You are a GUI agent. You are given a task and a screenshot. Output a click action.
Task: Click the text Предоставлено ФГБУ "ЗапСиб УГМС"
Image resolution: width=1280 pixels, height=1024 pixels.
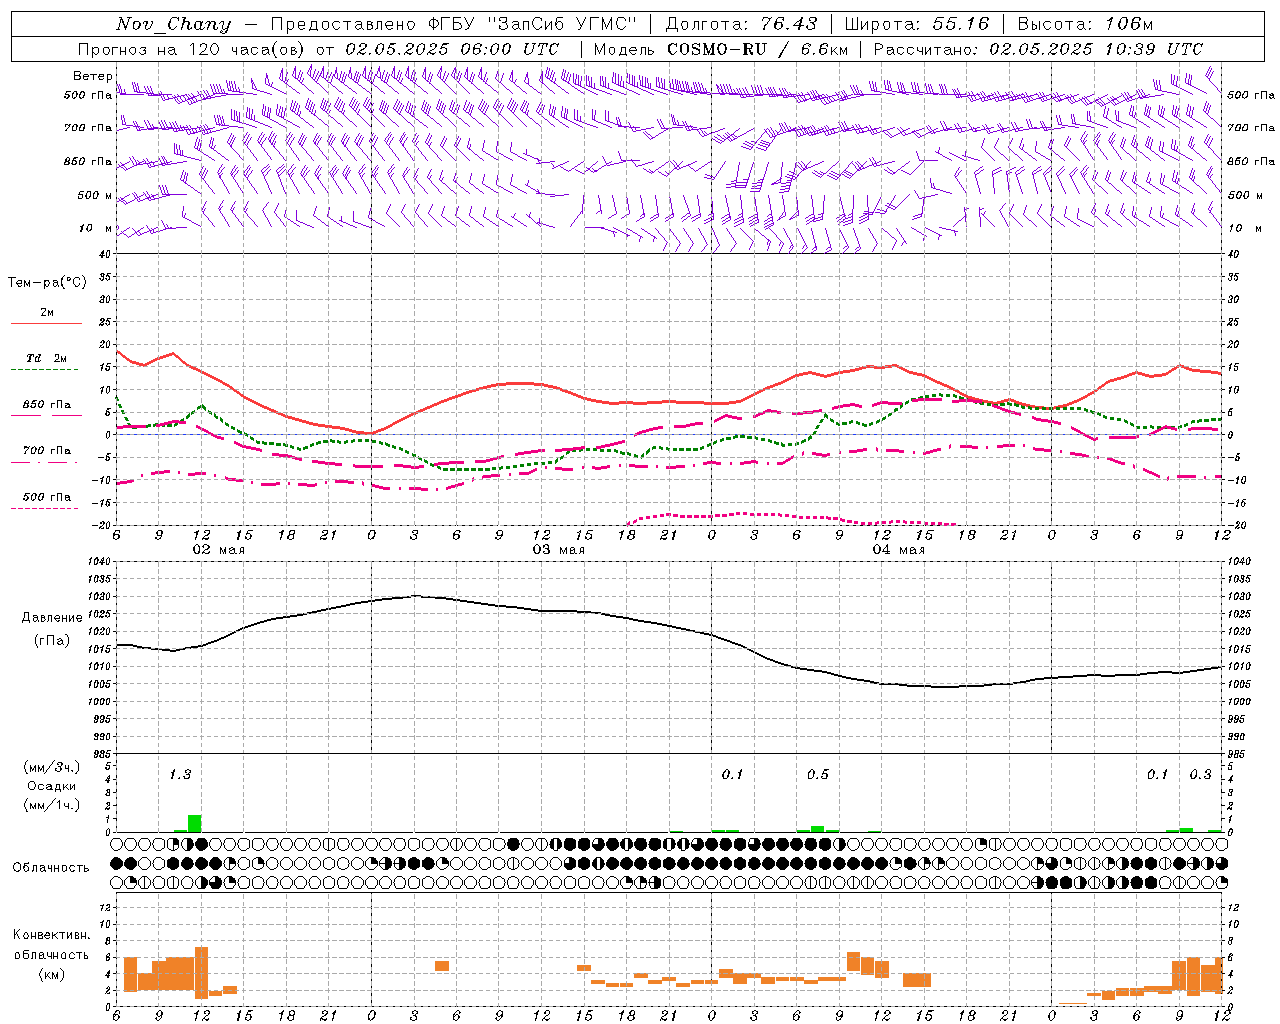pyautogui.click(x=454, y=24)
